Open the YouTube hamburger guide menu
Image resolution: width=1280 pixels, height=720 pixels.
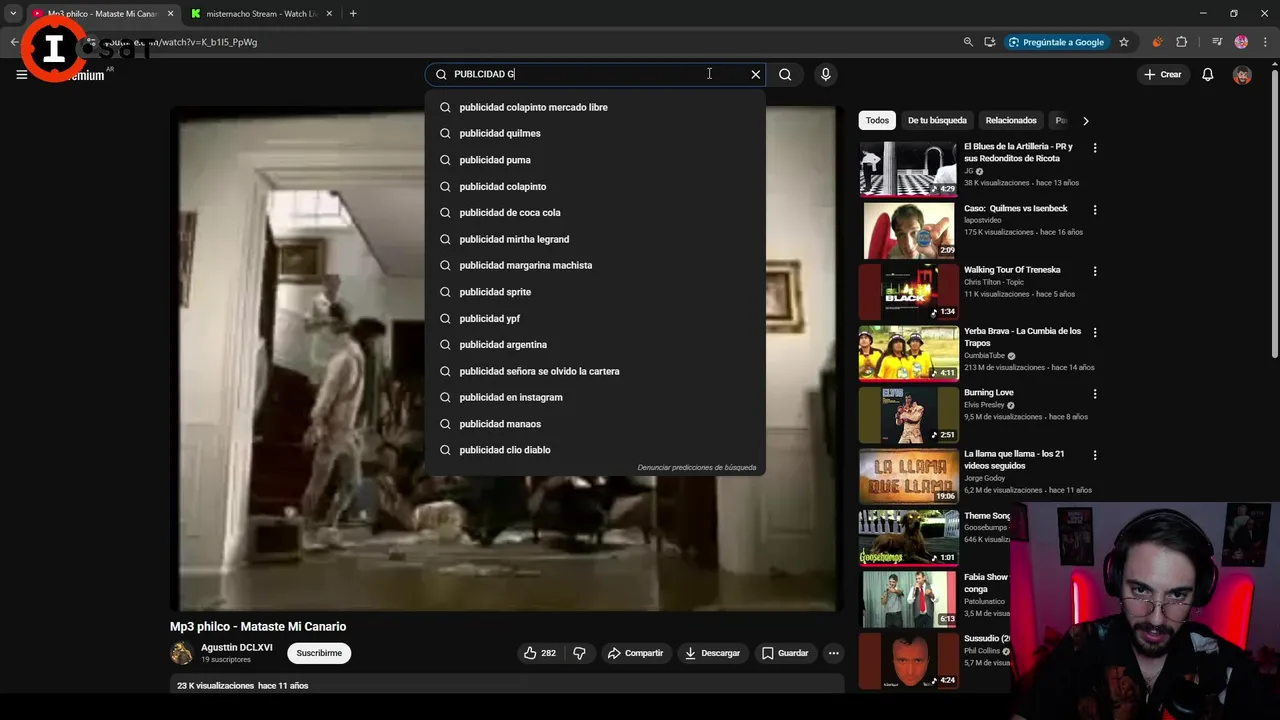point(21,74)
